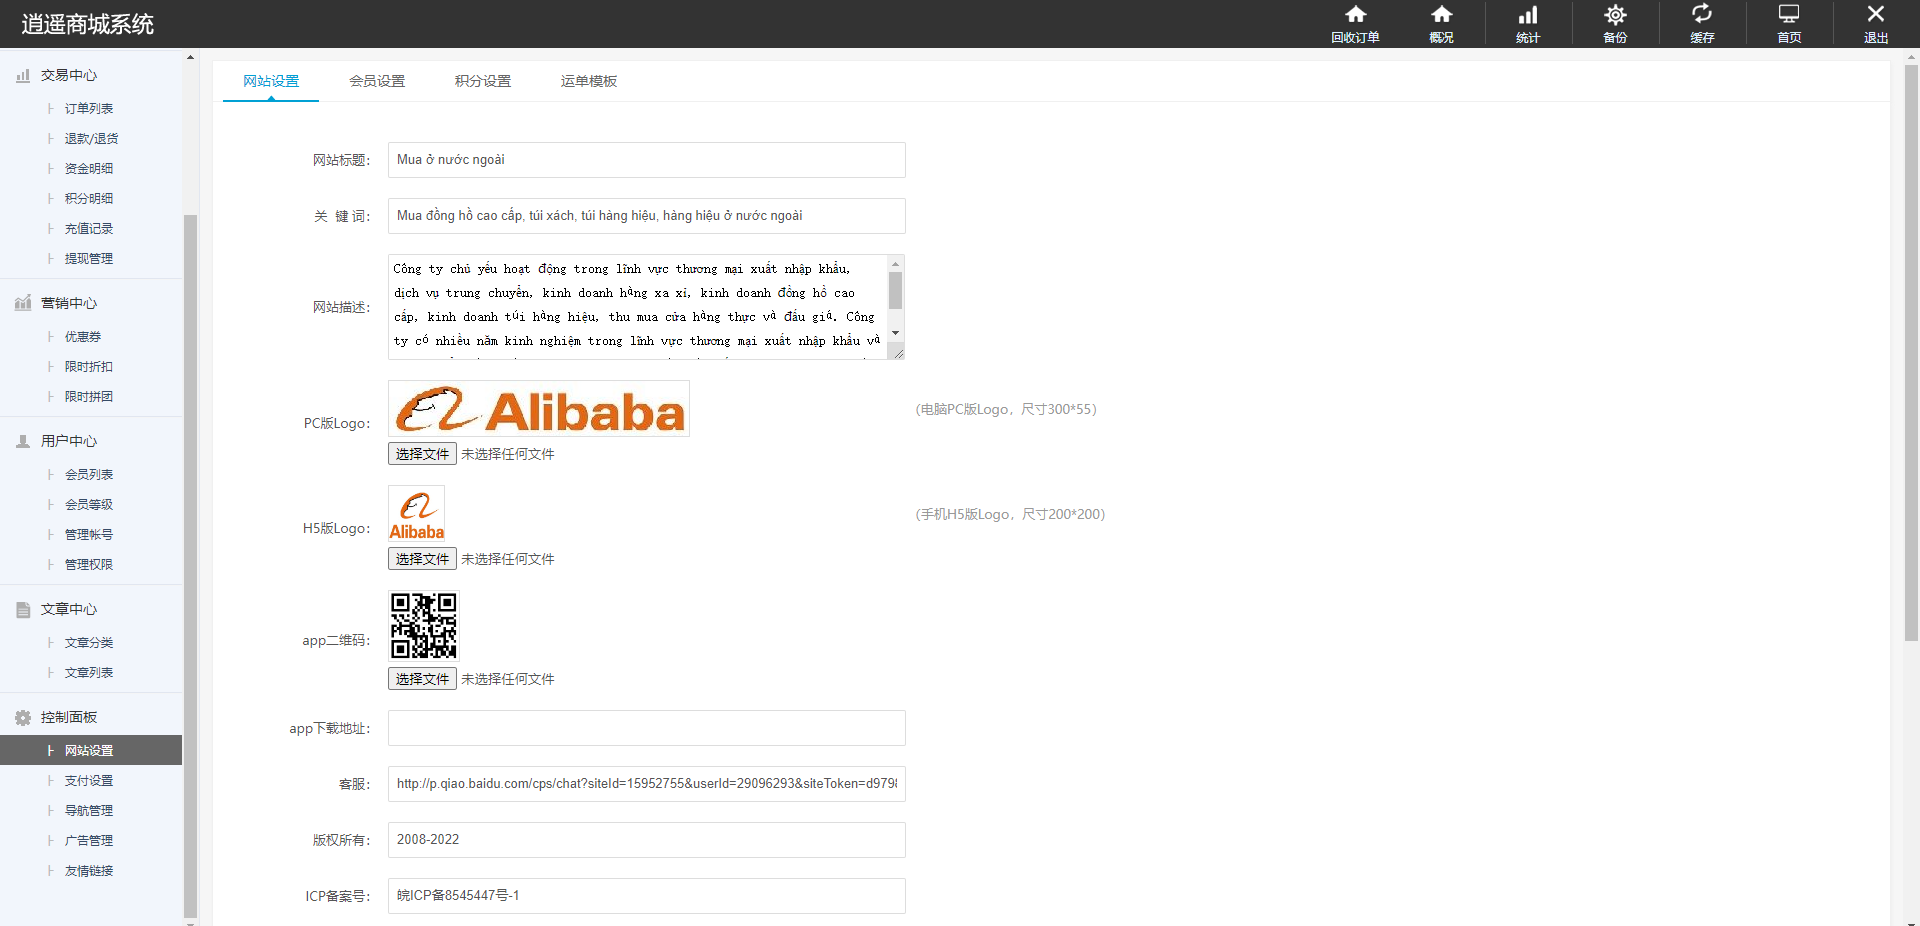Select 积分明细 in the sidebar
The image size is (1920, 926).
[89, 198]
